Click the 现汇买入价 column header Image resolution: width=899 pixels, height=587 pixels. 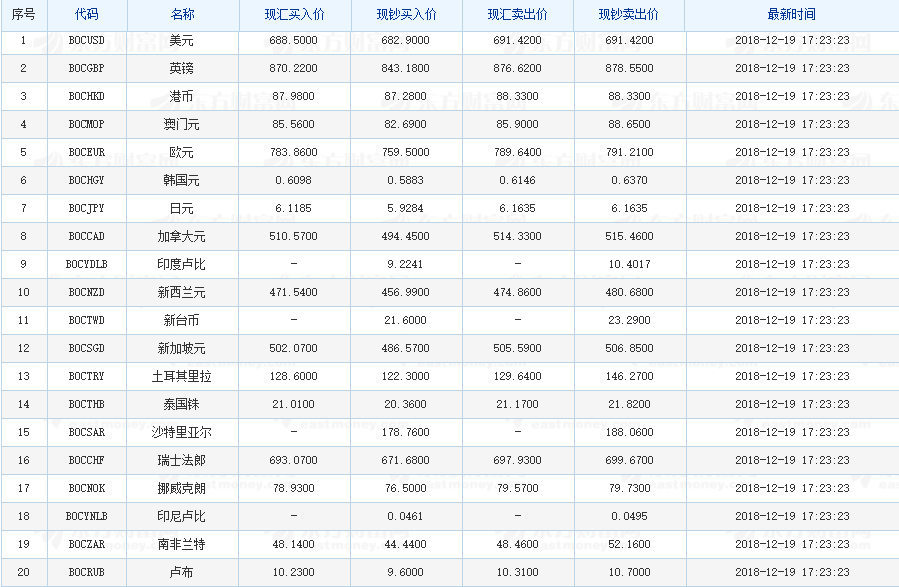click(294, 14)
